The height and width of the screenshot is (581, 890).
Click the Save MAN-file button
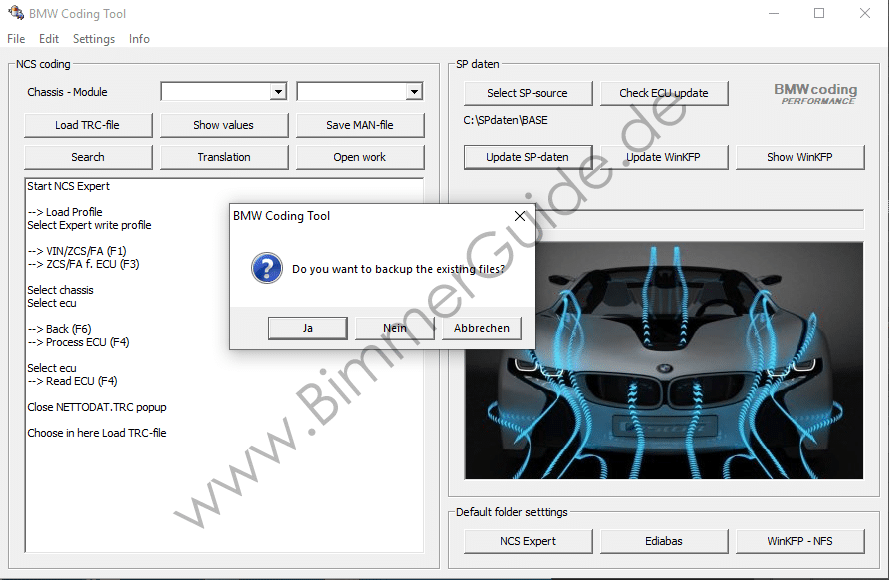click(359, 125)
